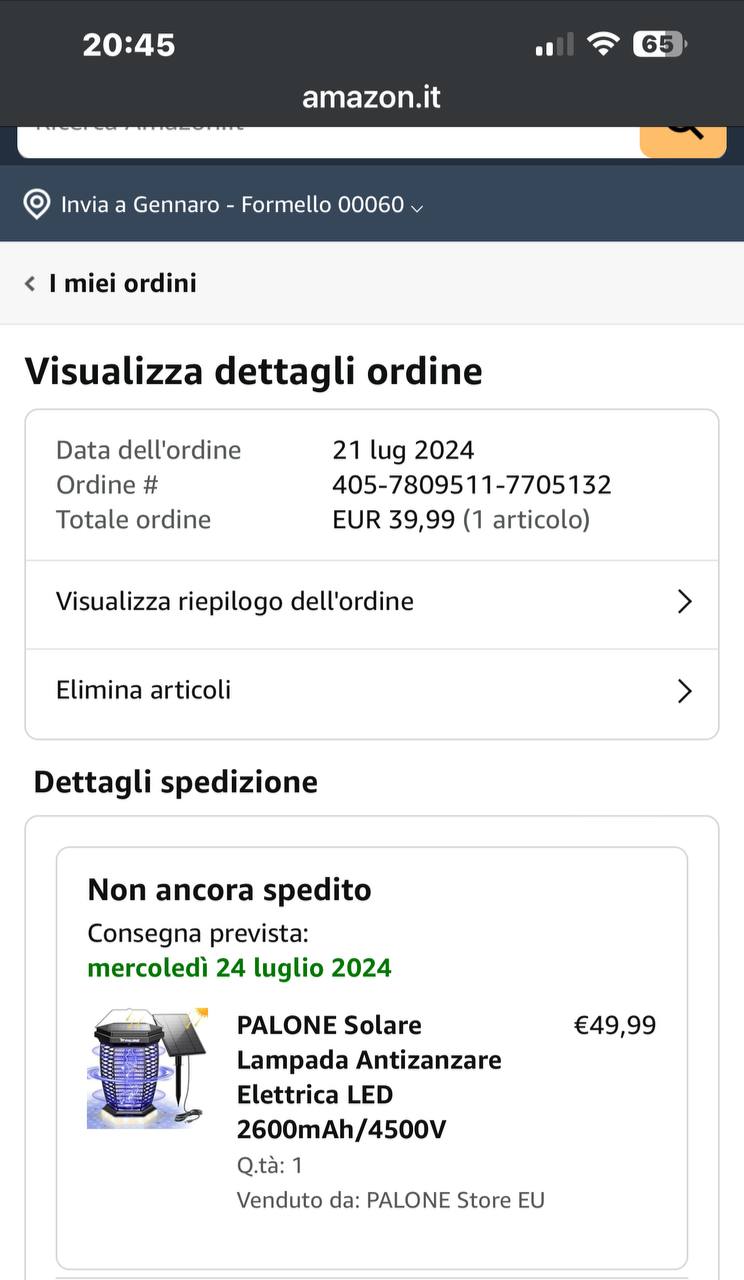Tap the cellular signal bars

(x=555, y=45)
